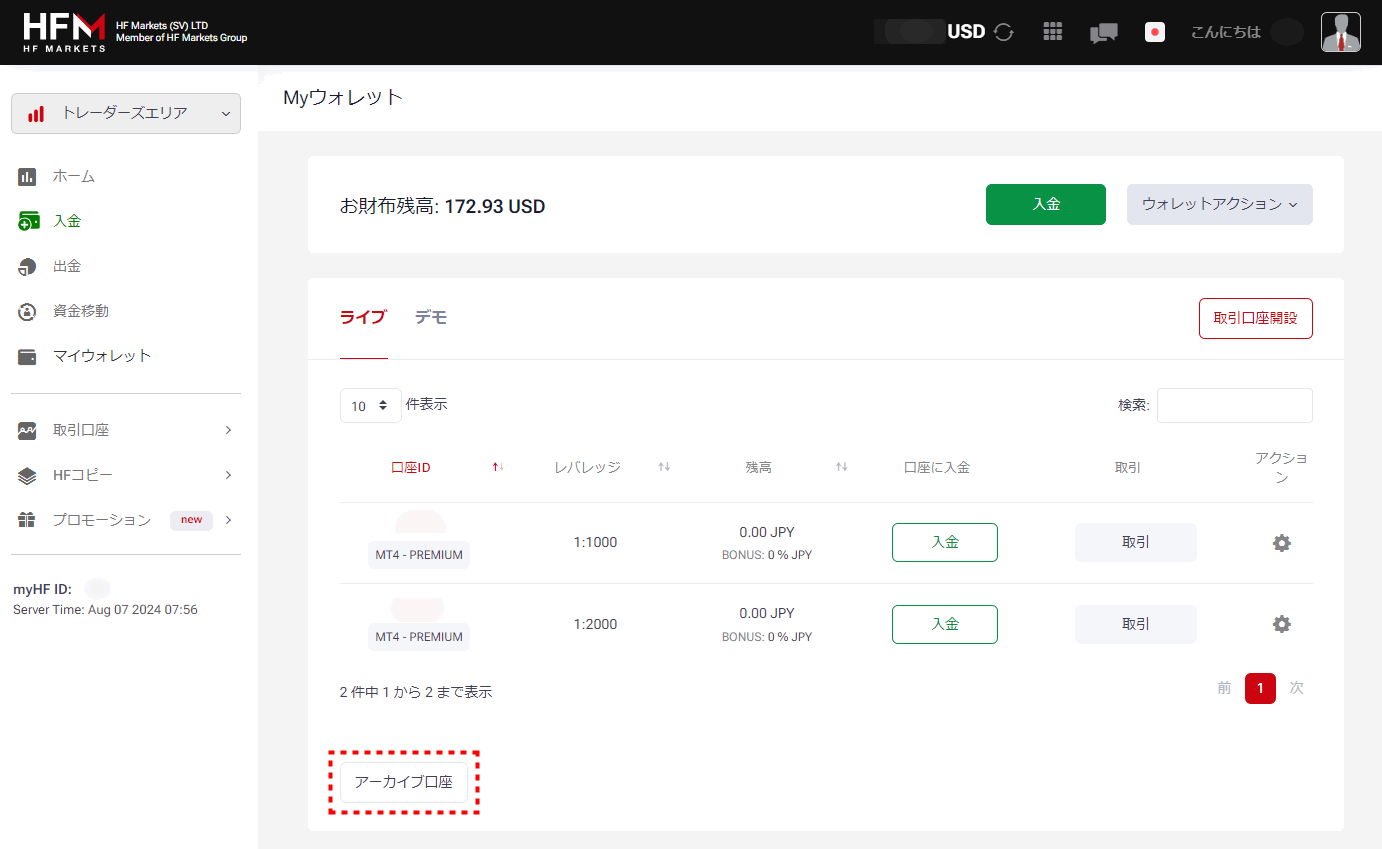Expand the プロモーション sidebar submenu
Viewport: 1382px width, 849px height.
[228, 520]
